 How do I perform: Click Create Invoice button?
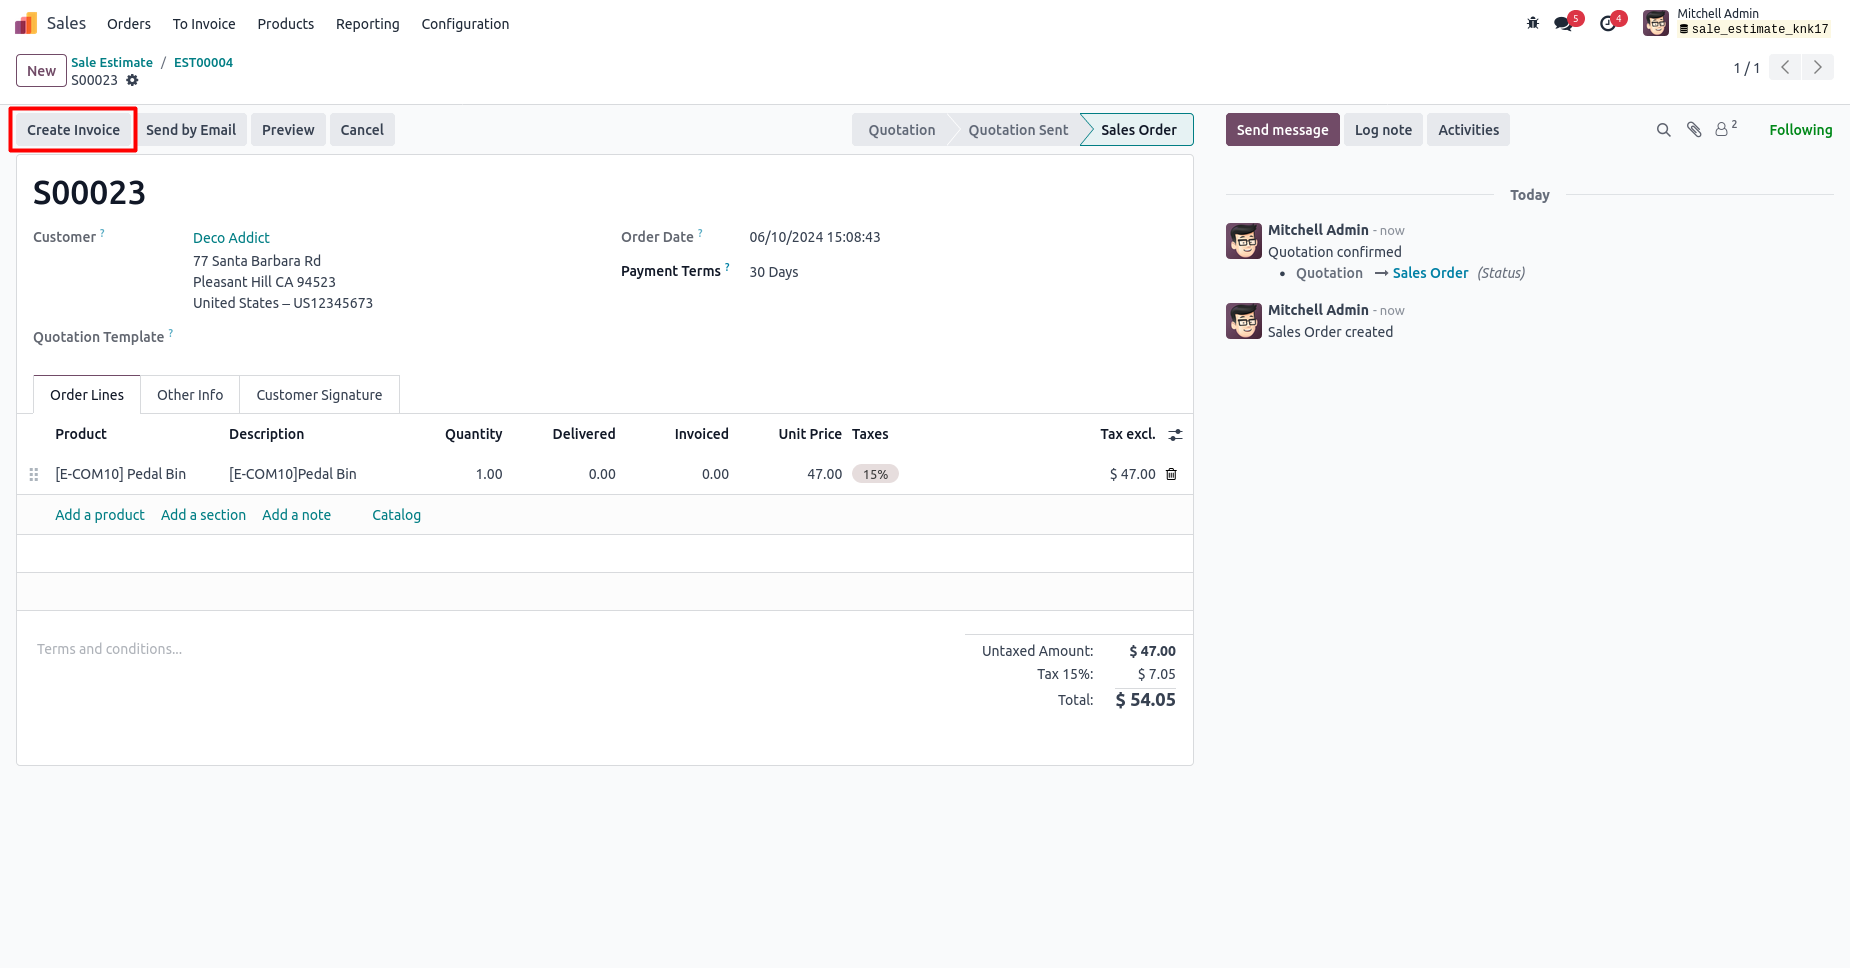[73, 130]
